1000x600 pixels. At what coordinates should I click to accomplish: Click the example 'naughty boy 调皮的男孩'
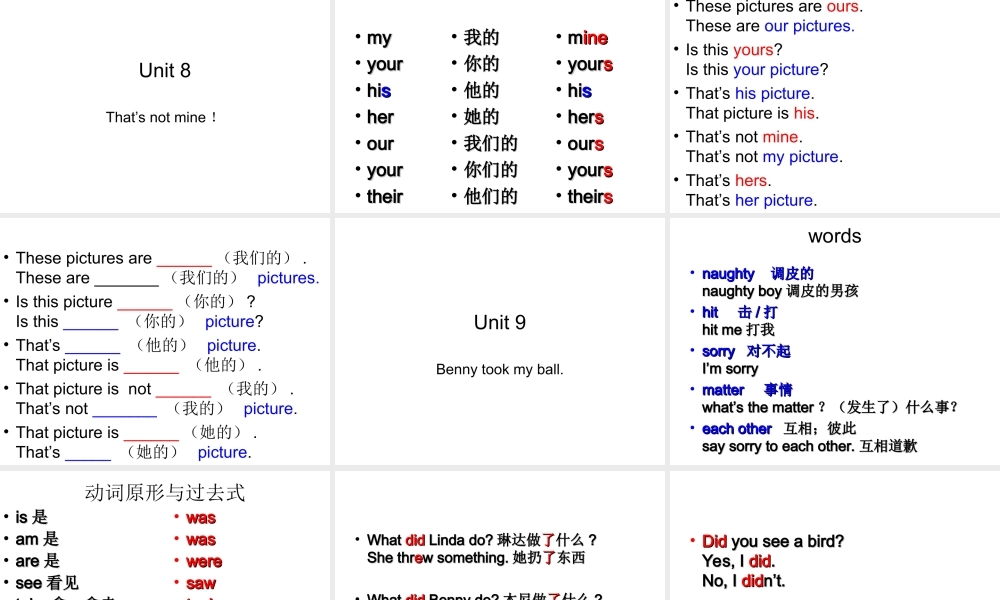779,291
